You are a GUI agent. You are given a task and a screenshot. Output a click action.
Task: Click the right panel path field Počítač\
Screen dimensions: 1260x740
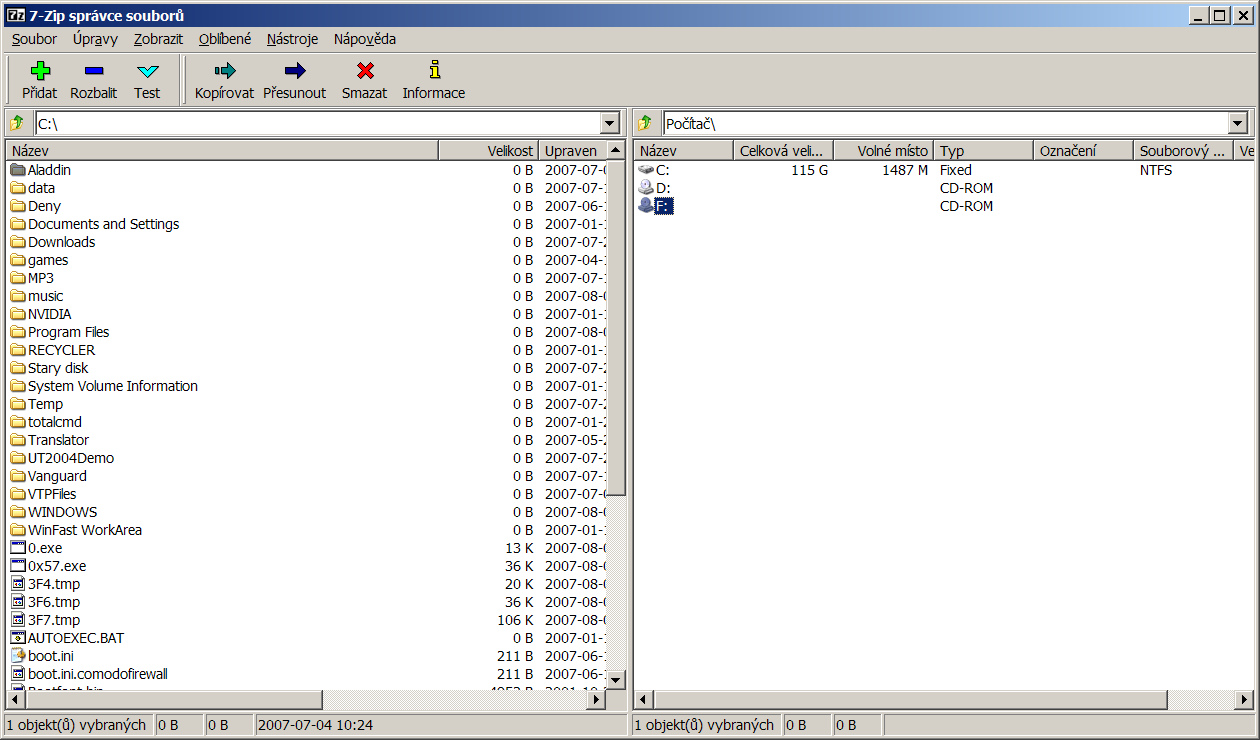(946, 123)
